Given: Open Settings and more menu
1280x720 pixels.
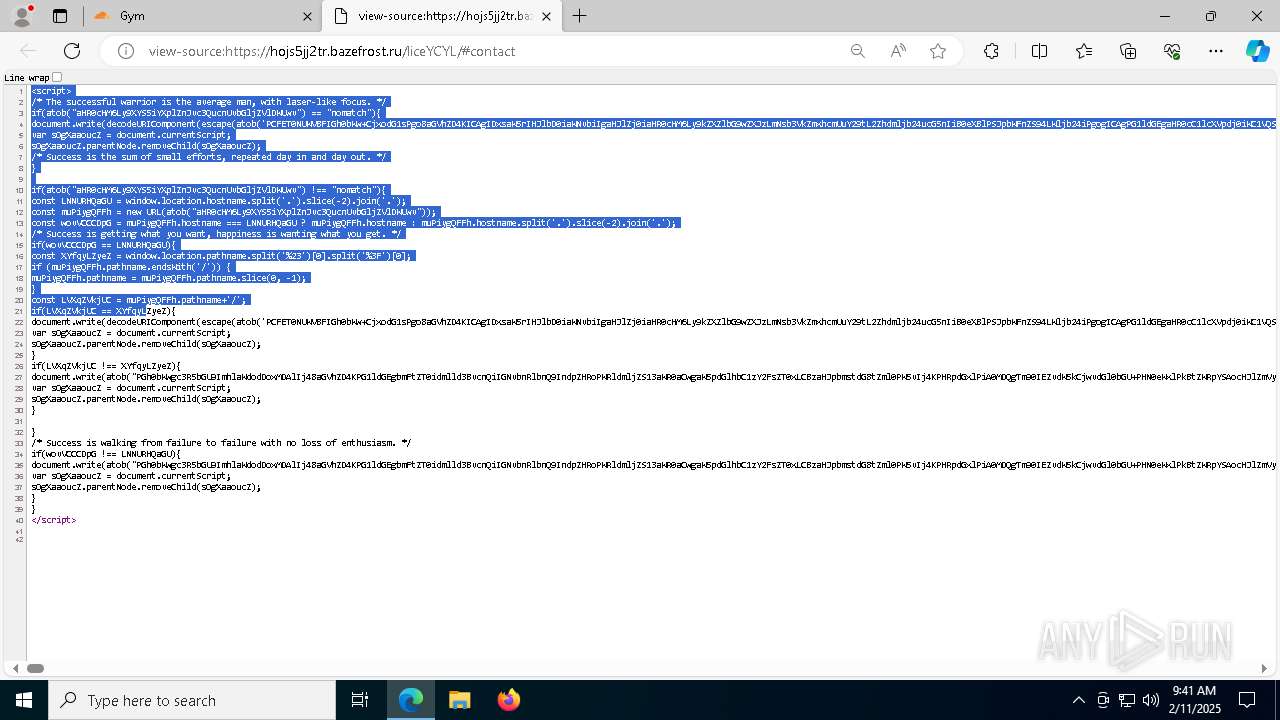Looking at the screenshot, I should tap(1216, 51).
